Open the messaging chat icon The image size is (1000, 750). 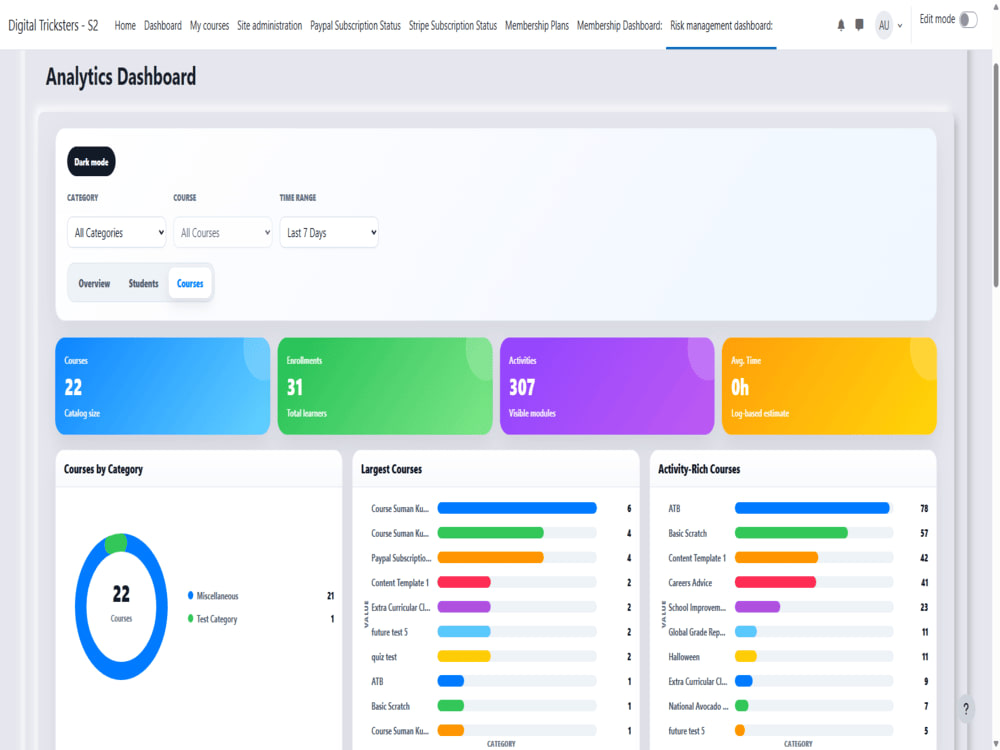click(x=859, y=25)
